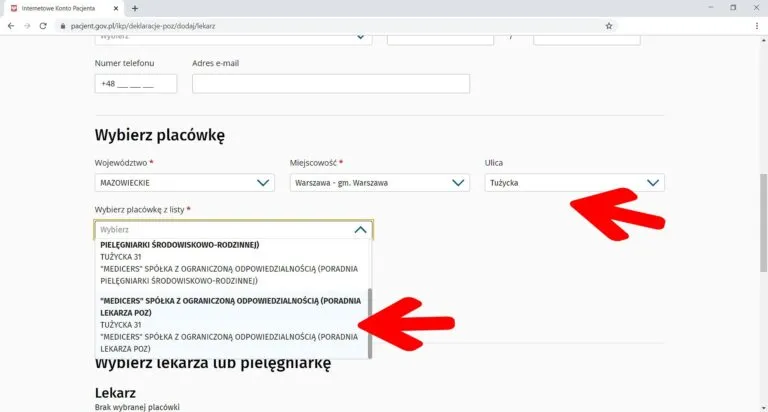Open the partially visible Wybierz dropdown at the top
Viewport: 768px width, 412px height.
[x=233, y=38]
